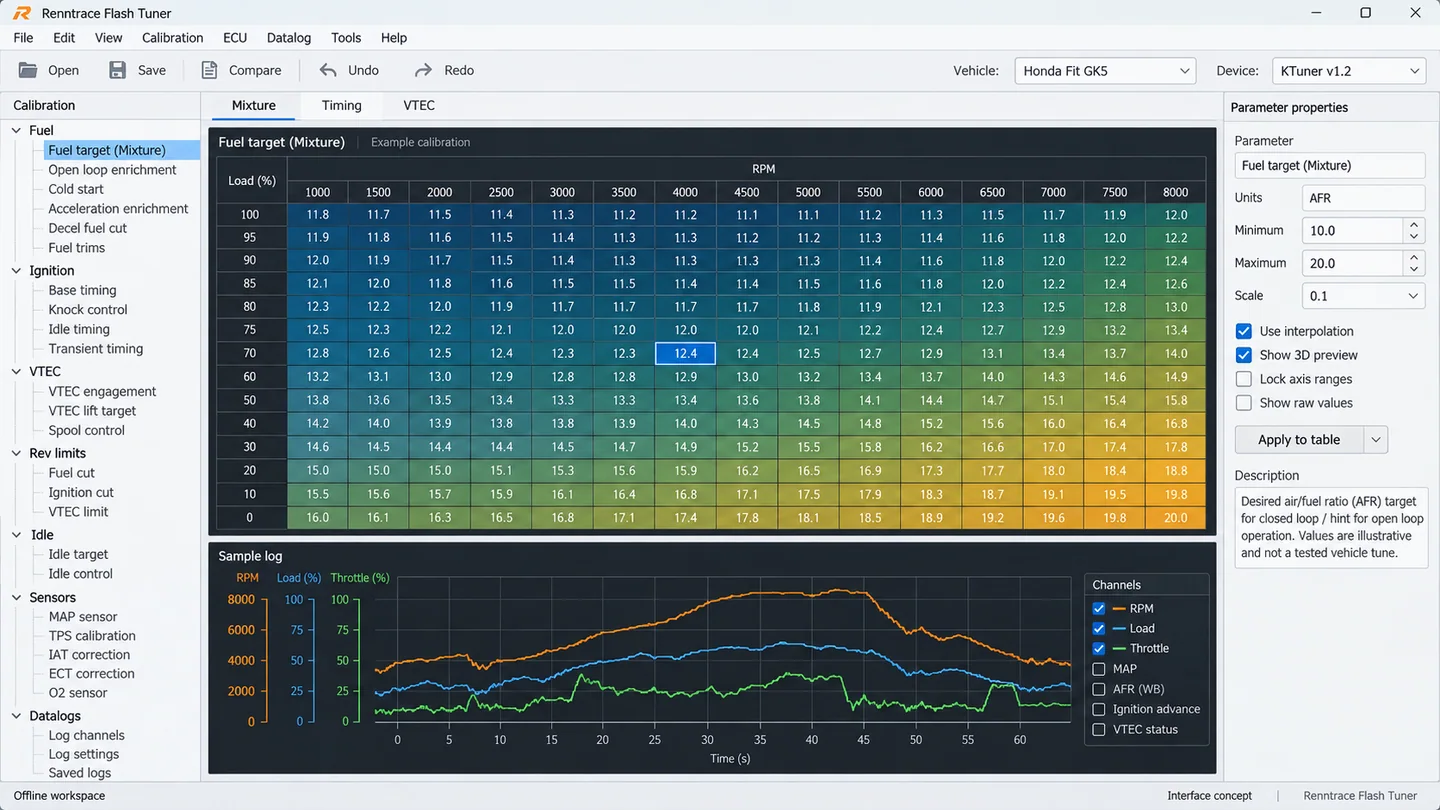Viewport: 1440px width, 810px height.
Task: Click the 20.0 cell at 8000 RPM
Action: [1176, 518]
